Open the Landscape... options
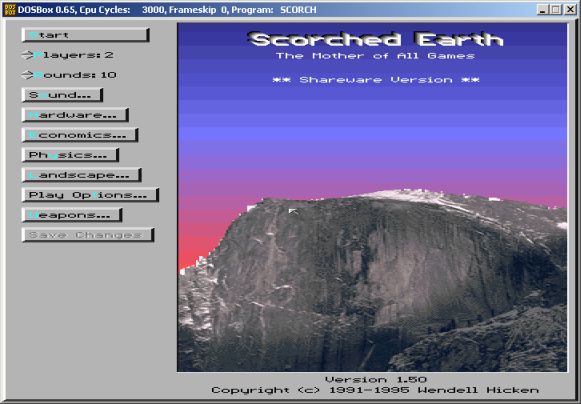 coord(82,175)
